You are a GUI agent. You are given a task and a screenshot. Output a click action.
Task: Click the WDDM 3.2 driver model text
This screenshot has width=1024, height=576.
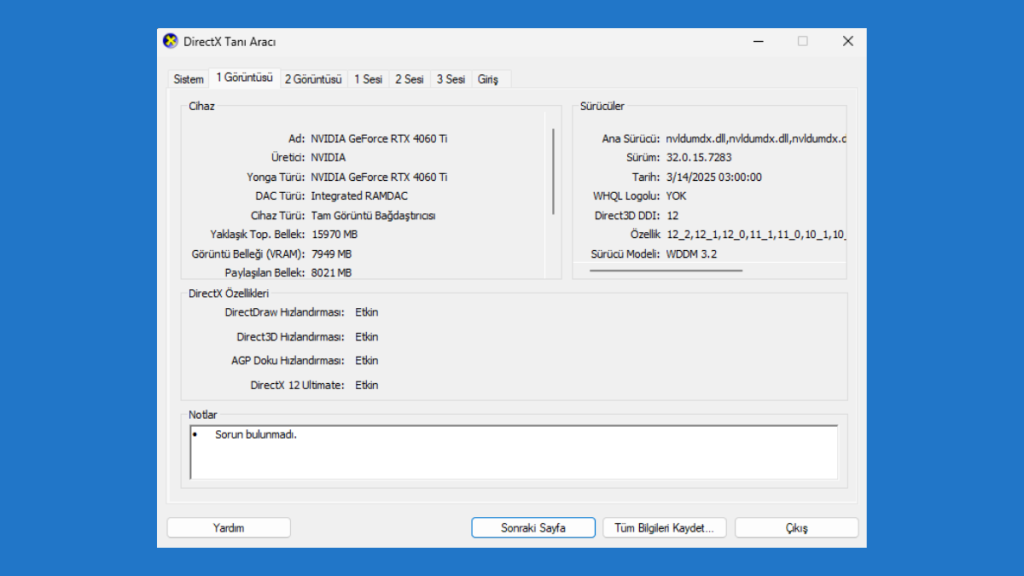[691, 254]
